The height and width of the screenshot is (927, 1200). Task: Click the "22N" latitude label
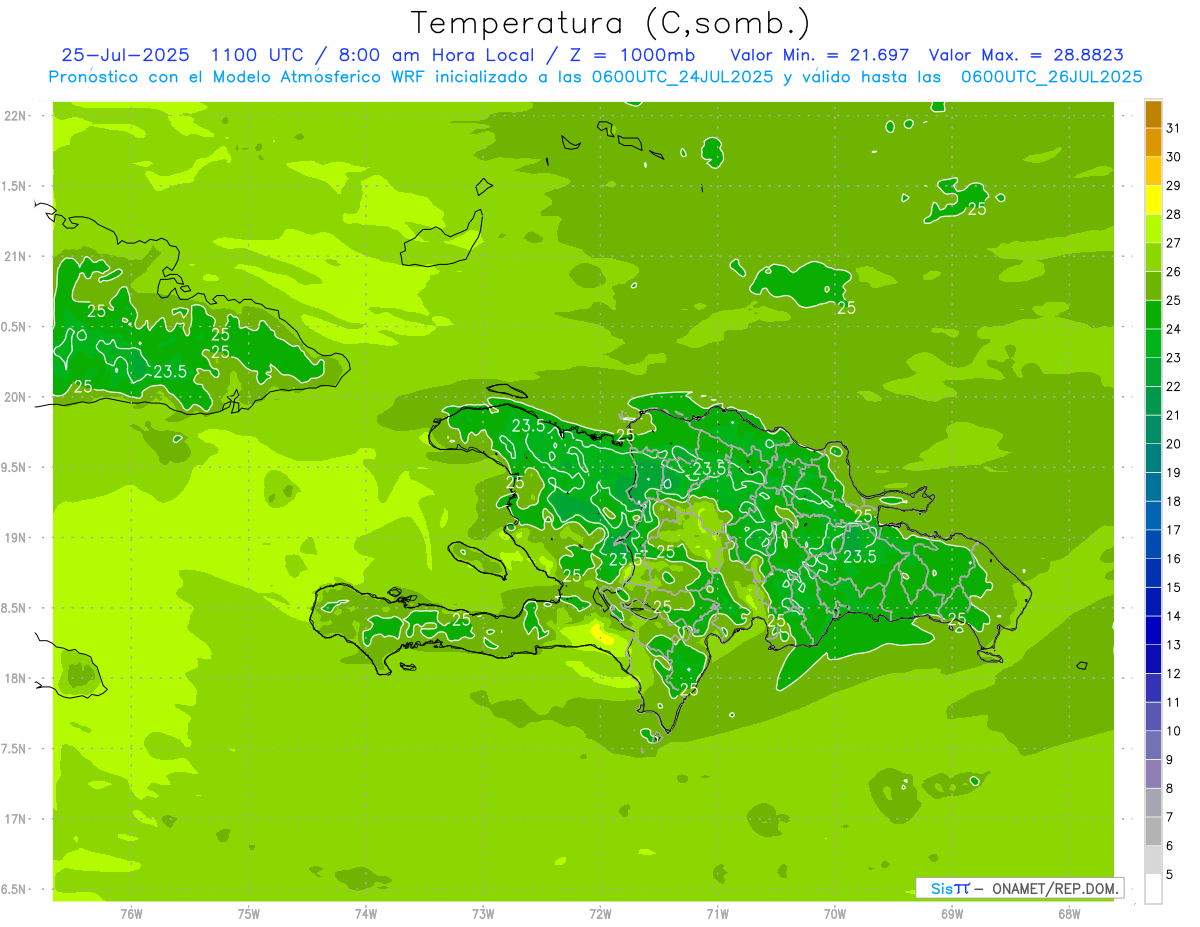pyautogui.click(x=14, y=116)
